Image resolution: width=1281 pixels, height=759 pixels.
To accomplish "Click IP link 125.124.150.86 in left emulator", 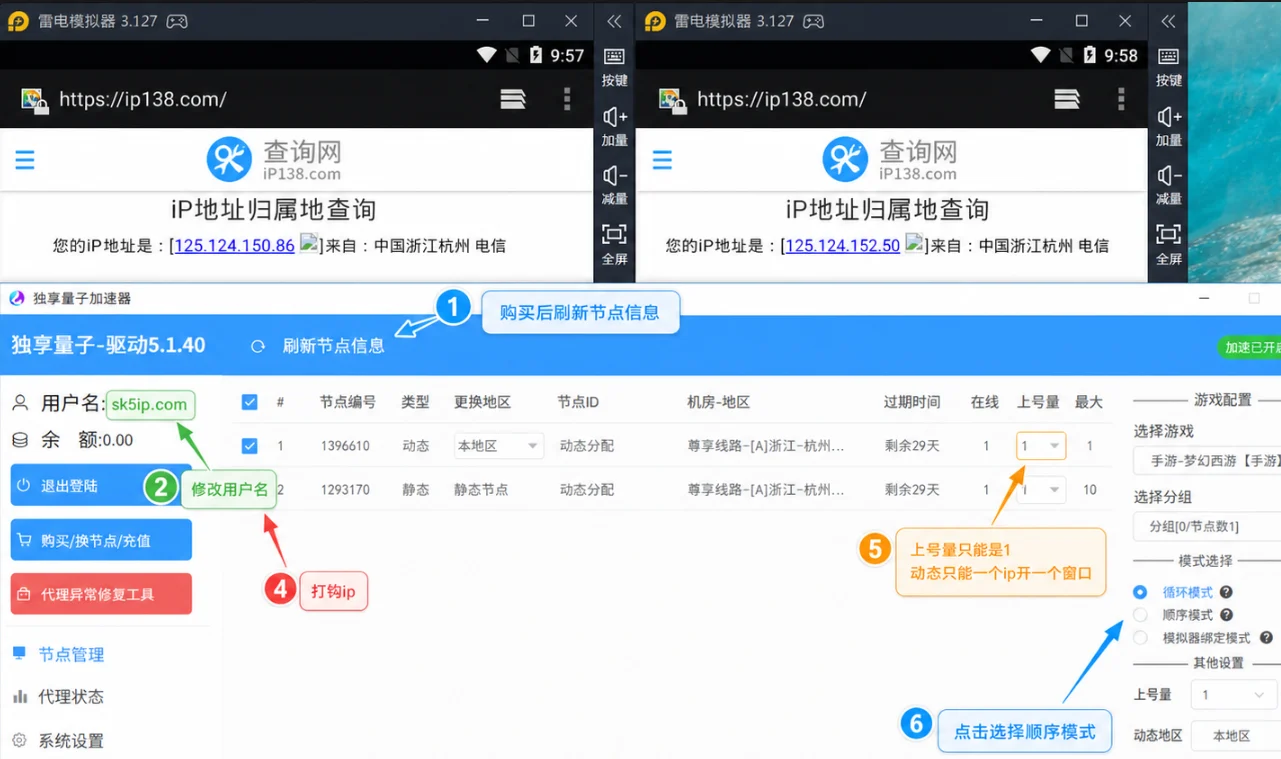I will click(235, 245).
